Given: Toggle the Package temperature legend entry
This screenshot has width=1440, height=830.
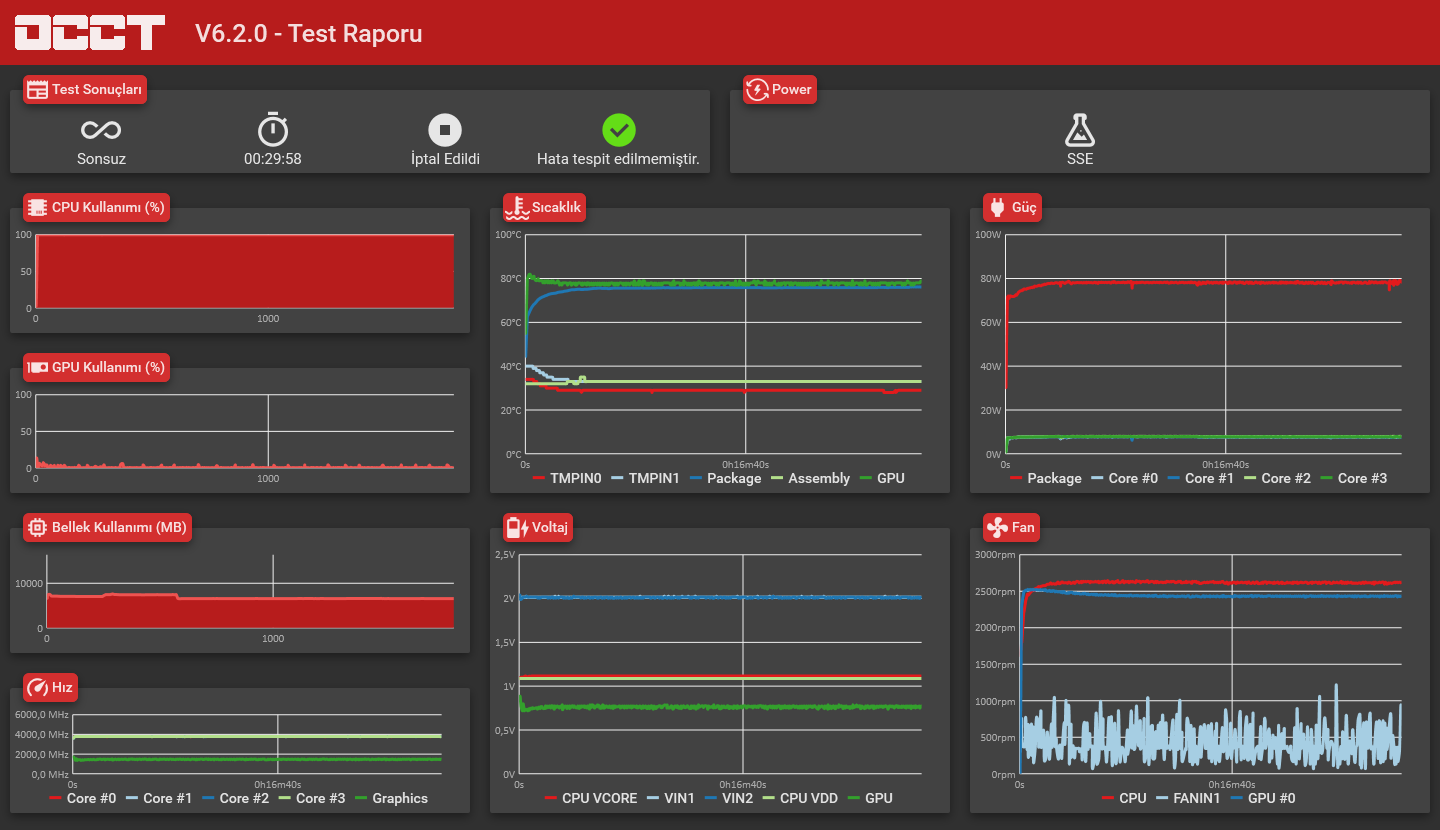Looking at the screenshot, I should tap(725, 478).
